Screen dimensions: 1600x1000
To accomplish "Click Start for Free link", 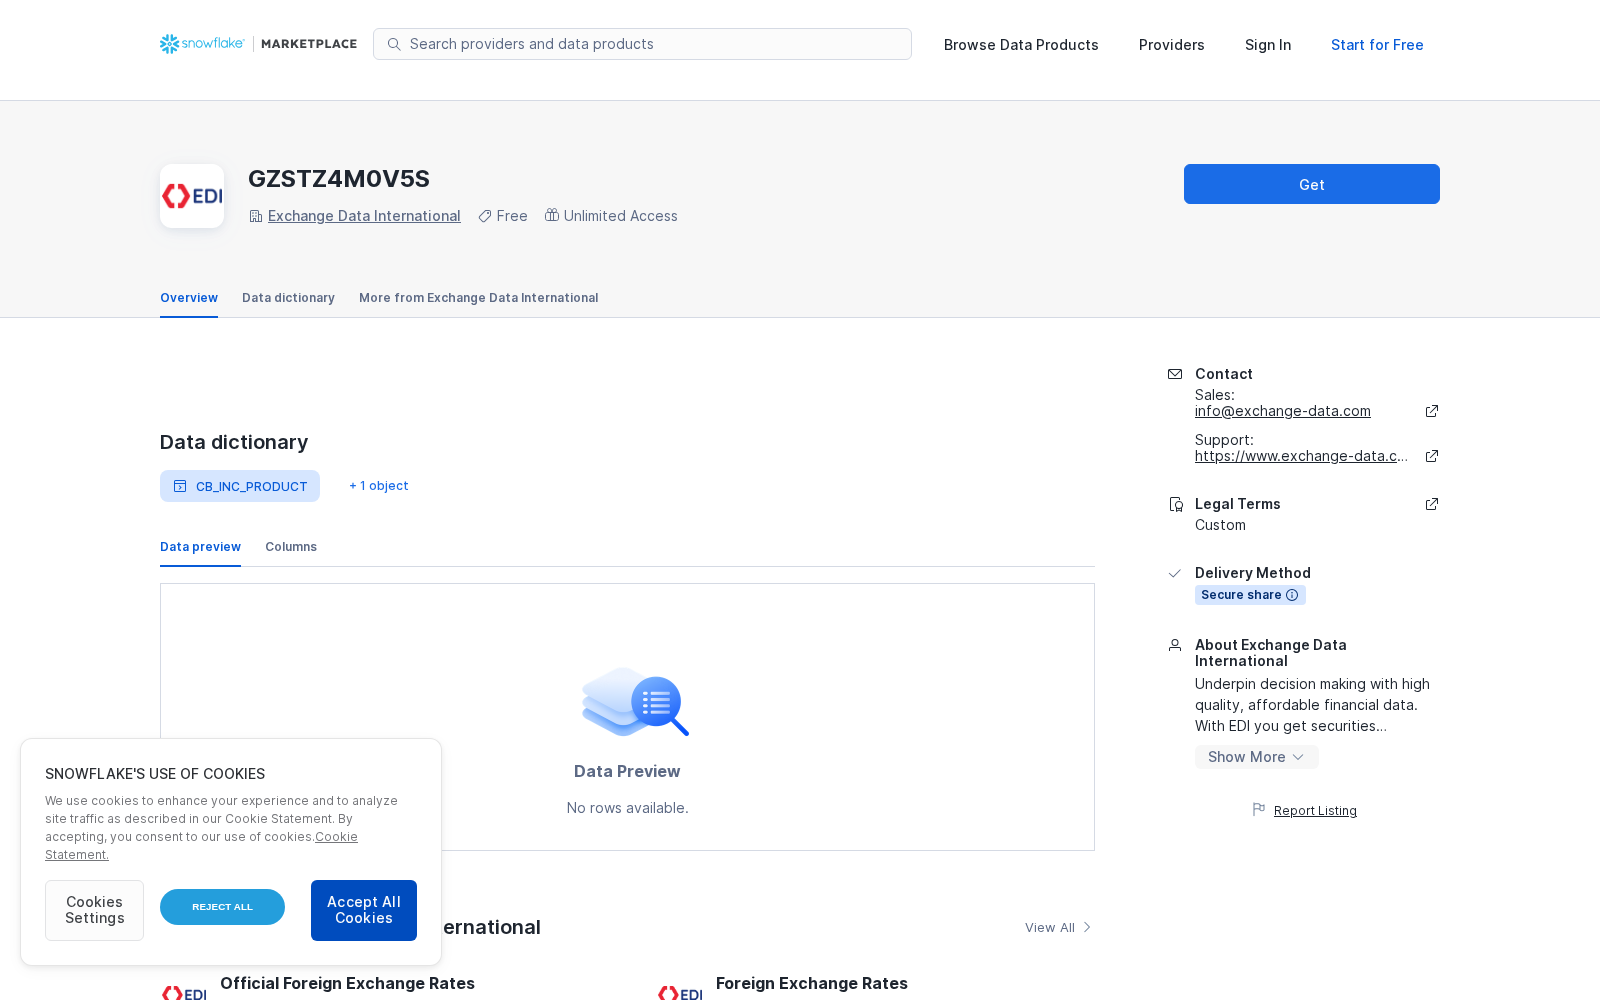I will coord(1377,45).
